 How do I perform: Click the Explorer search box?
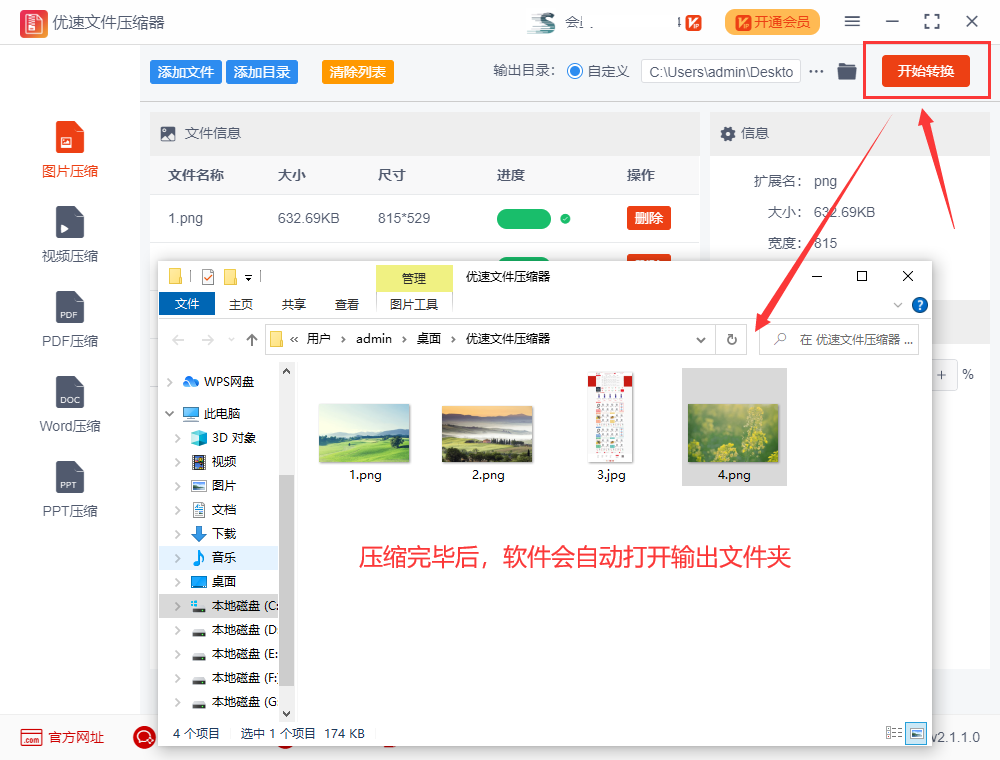point(839,339)
